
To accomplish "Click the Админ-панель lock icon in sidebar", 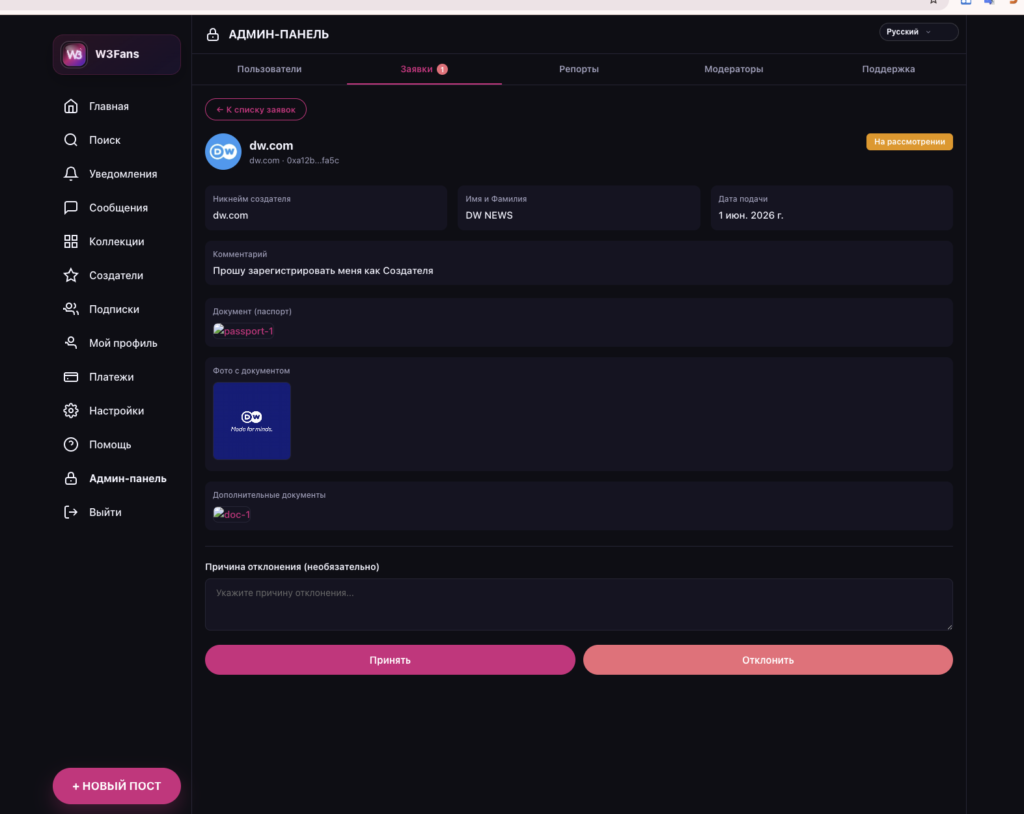I will coord(71,478).
